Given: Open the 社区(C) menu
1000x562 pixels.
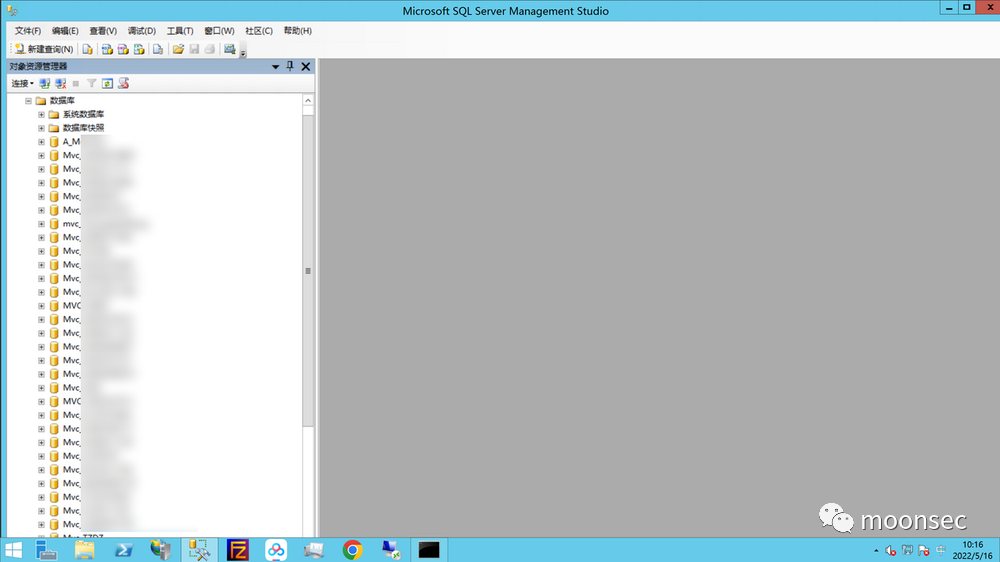Looking at the screenshot, I should coord(259,31).
